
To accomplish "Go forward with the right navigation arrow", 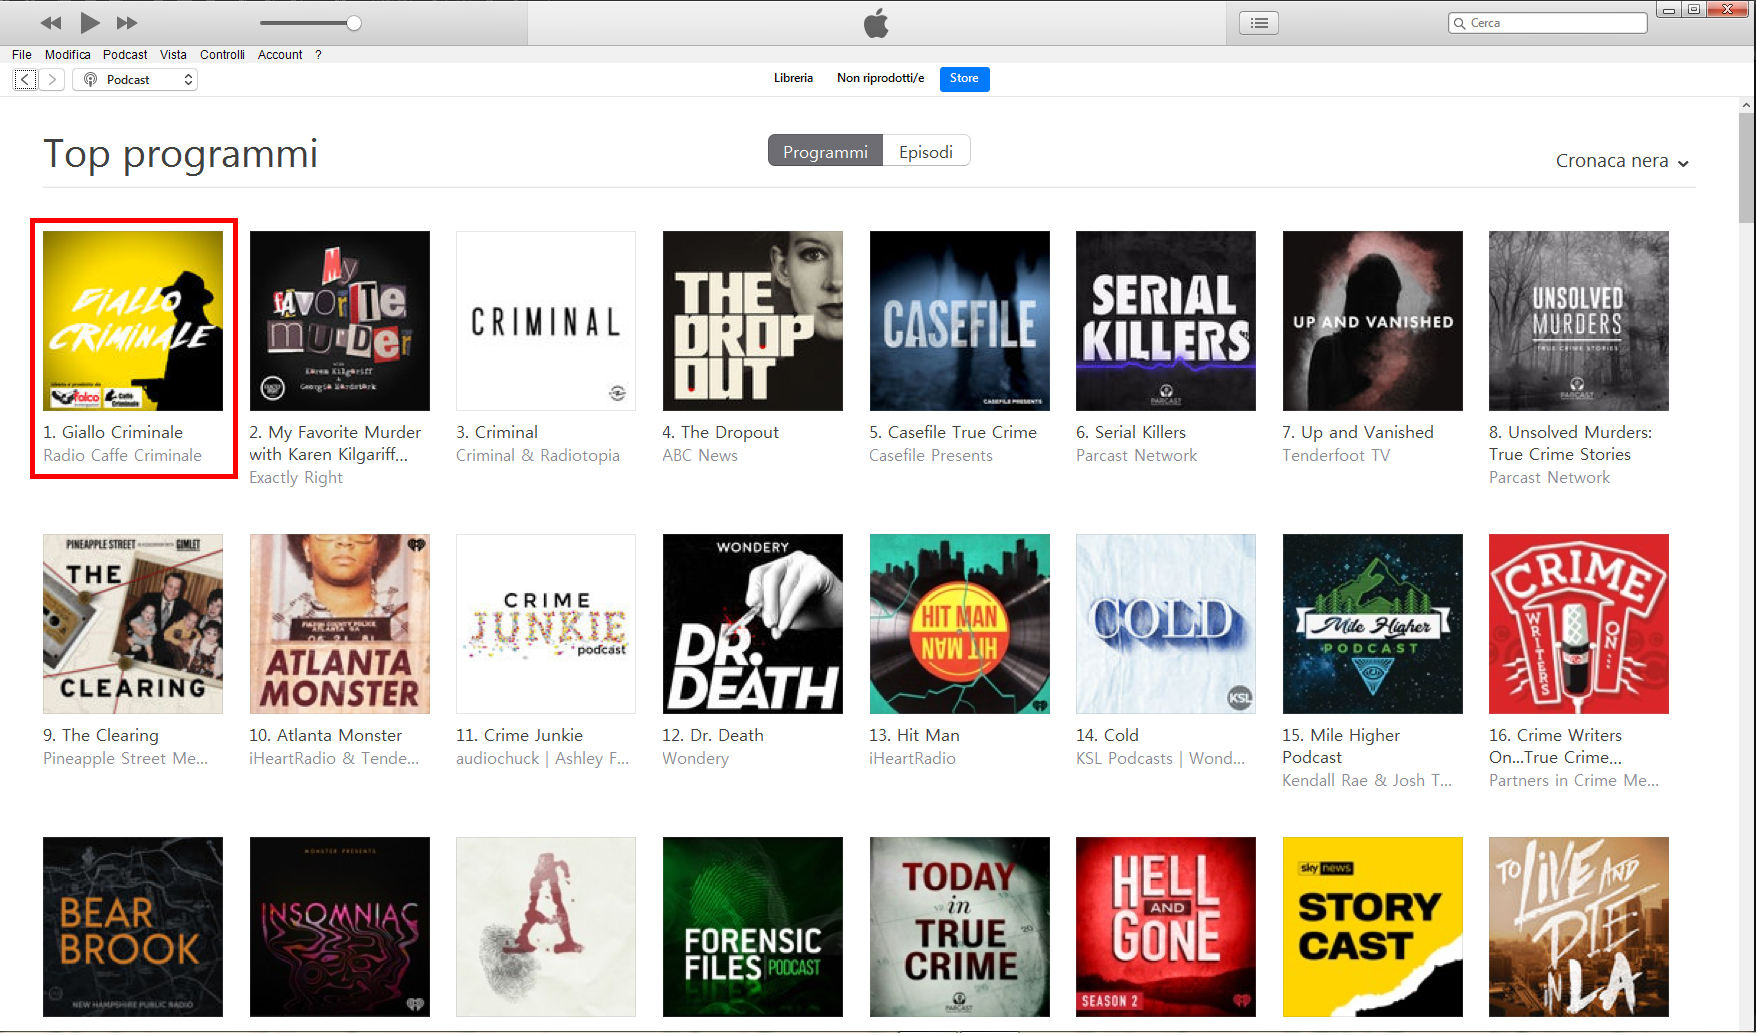I will coord(52,79).
